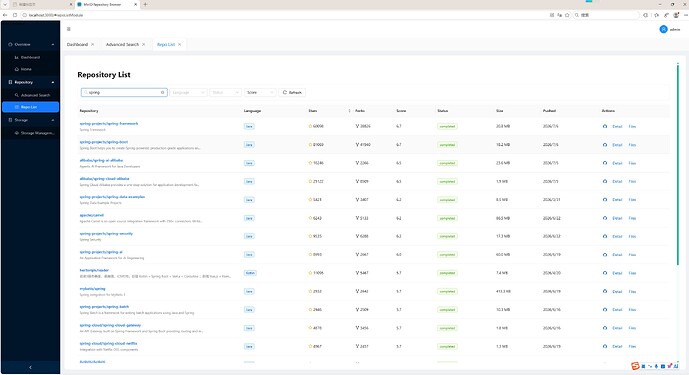689x375 pixels.
Task: Open the Status filter dropdown
Action: coord(225,92)
